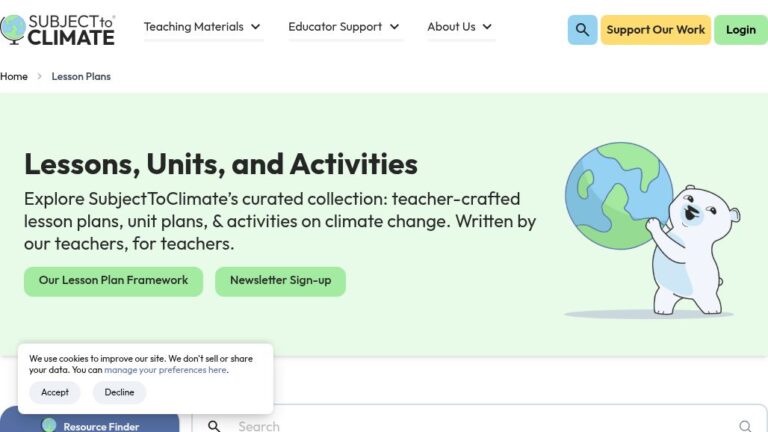Decline the cookies

(x=120, y=392)
